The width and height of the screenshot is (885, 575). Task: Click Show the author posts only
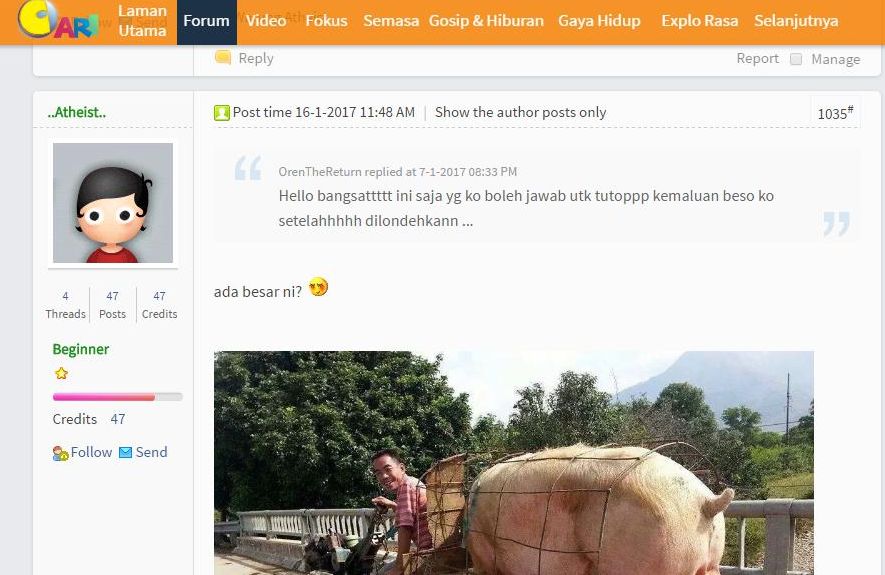tap(520, 112)
